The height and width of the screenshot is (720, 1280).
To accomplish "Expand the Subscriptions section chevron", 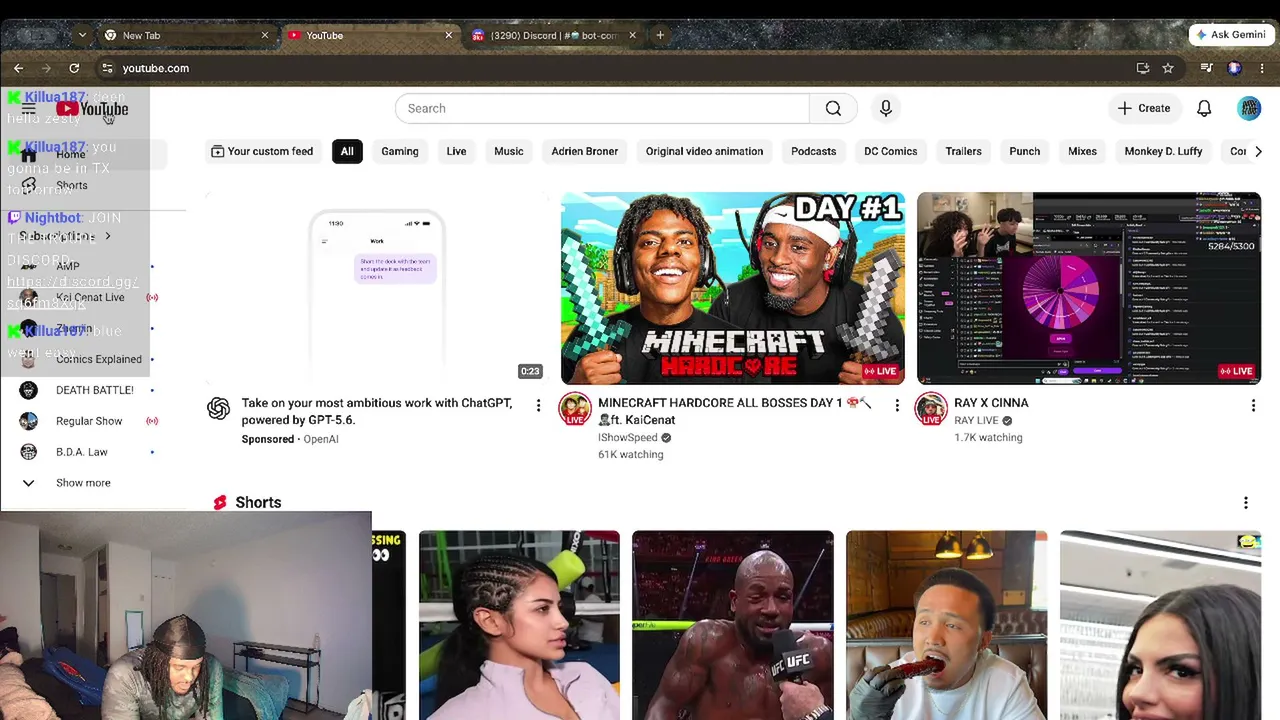I will point(108,236).
